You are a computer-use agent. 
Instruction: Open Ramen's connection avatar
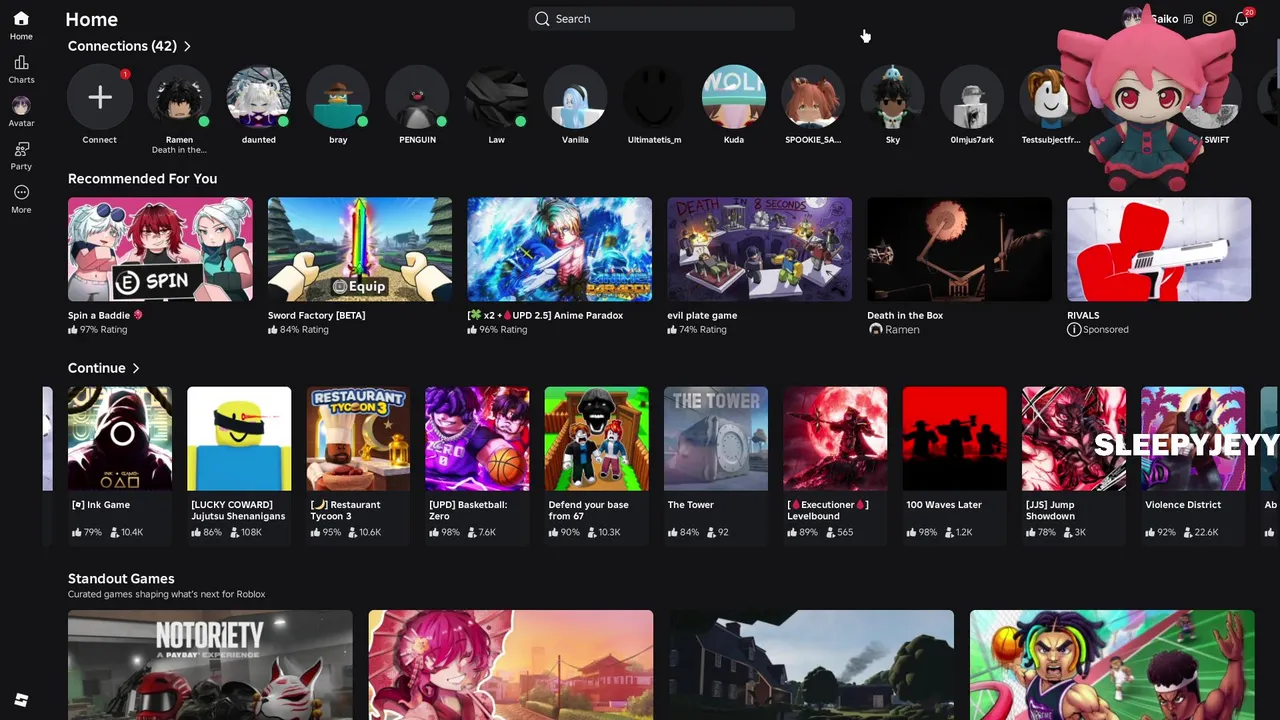click(x=179, y=97)
